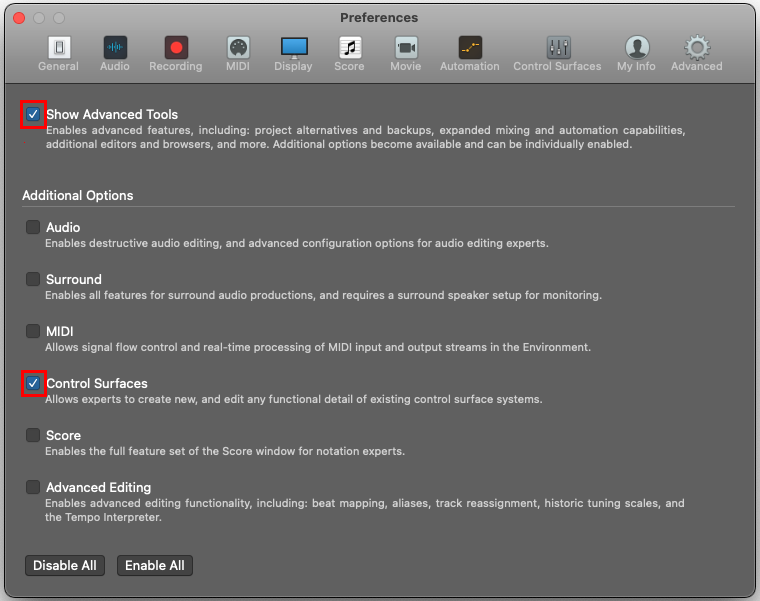Open the Automation preferences icon
This screenshot has width=760, height=601.
point(470,47)
